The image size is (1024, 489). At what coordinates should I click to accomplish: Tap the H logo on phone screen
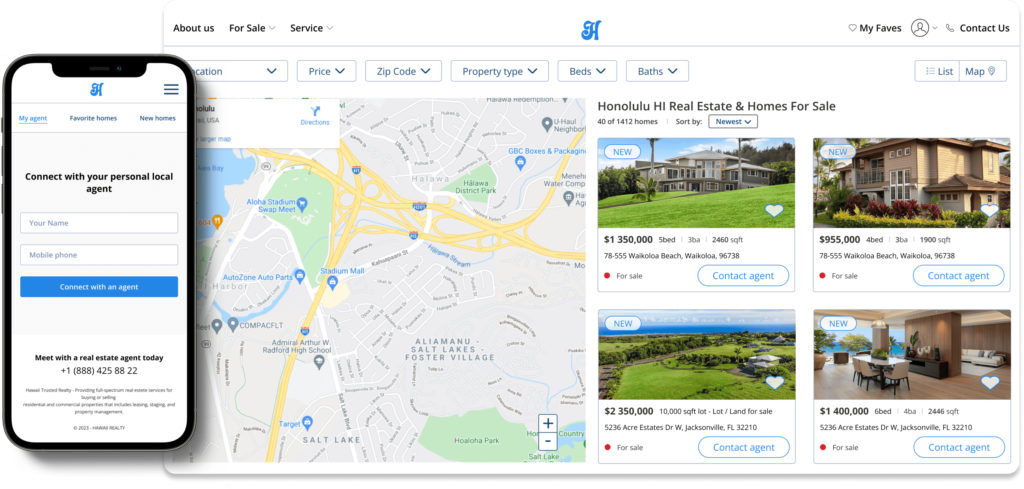97,89
